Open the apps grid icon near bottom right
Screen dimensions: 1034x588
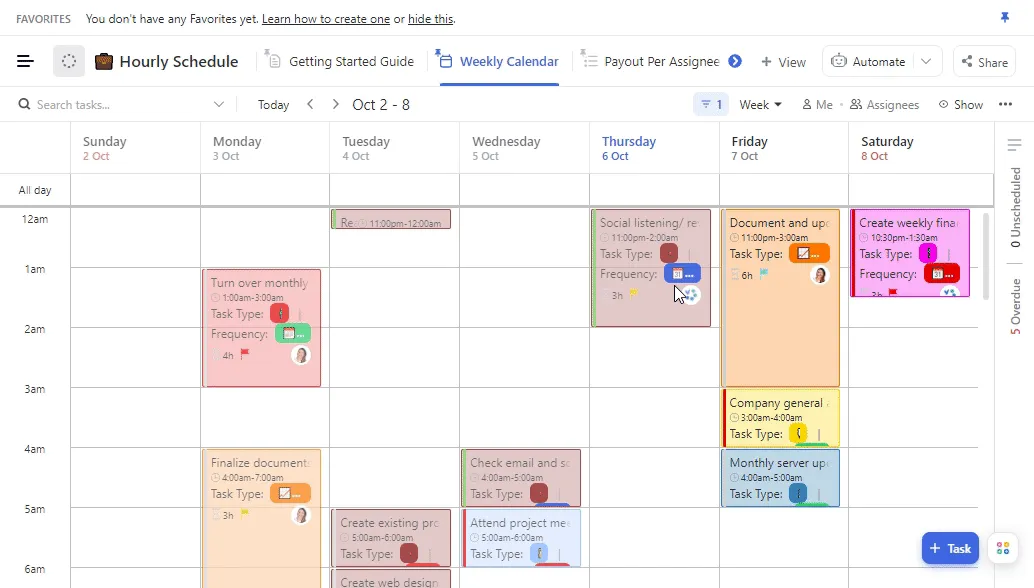1003,548
